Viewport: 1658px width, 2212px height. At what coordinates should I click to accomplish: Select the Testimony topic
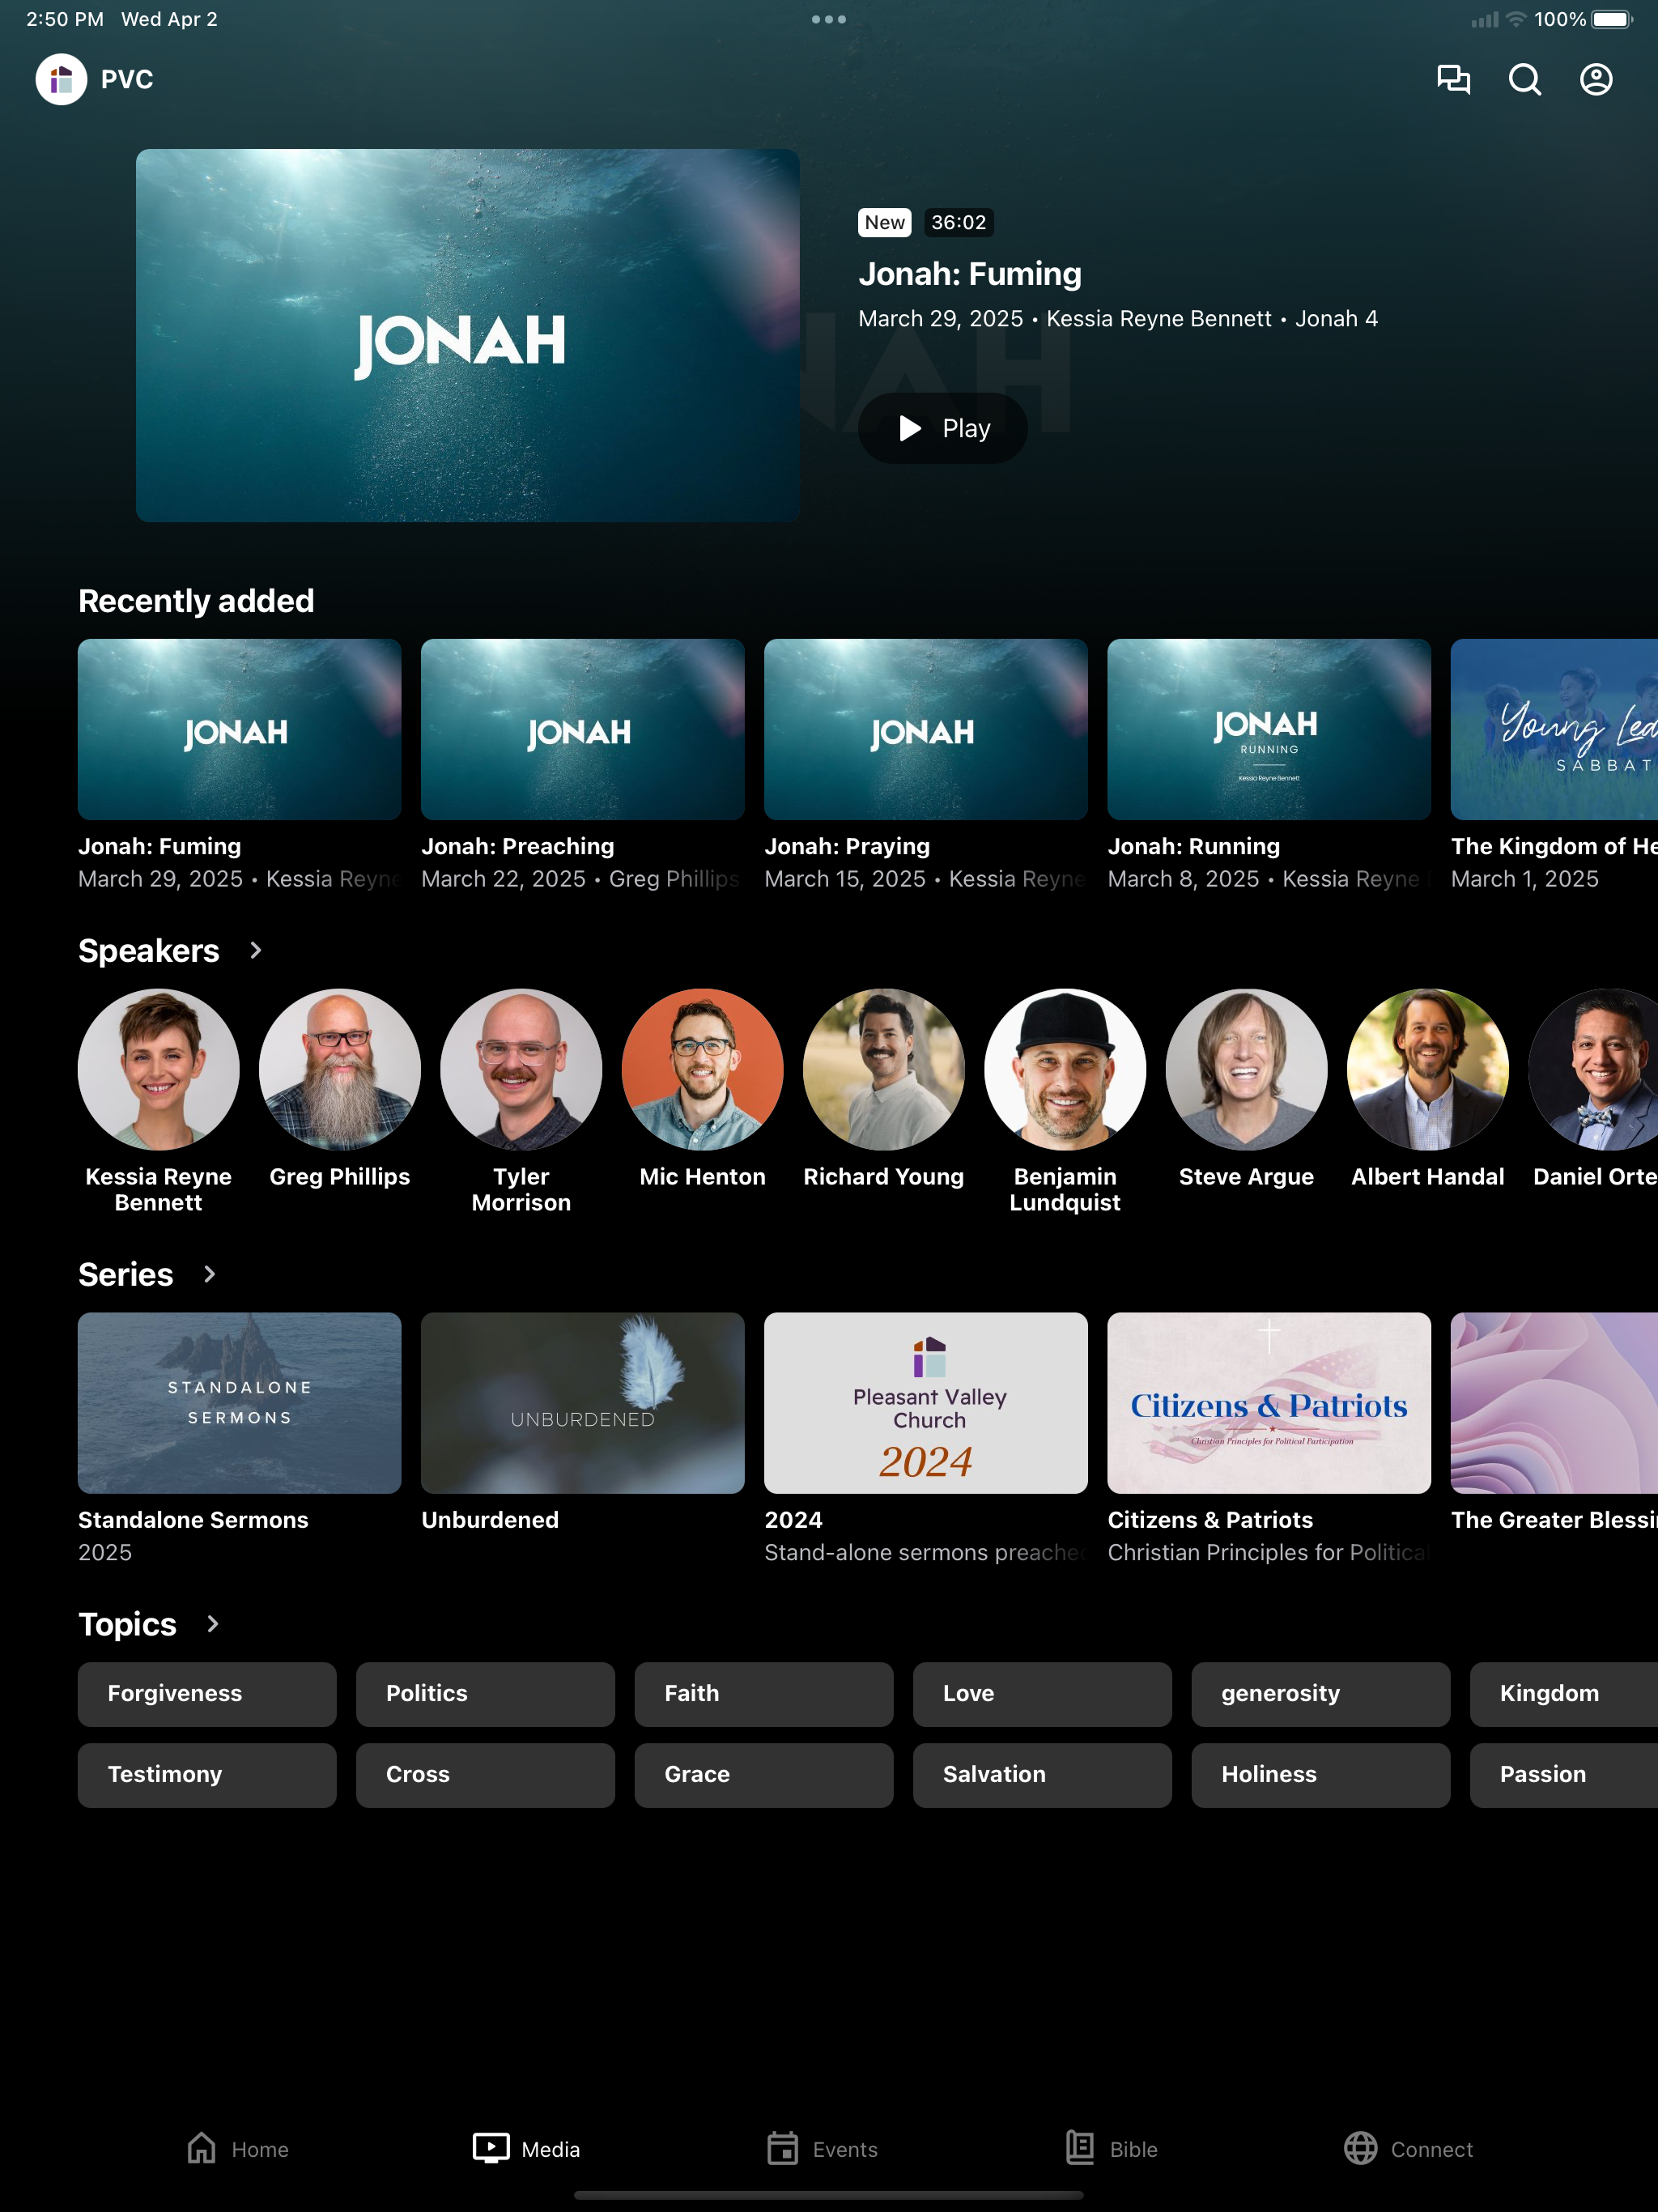tap(207, 1775)
